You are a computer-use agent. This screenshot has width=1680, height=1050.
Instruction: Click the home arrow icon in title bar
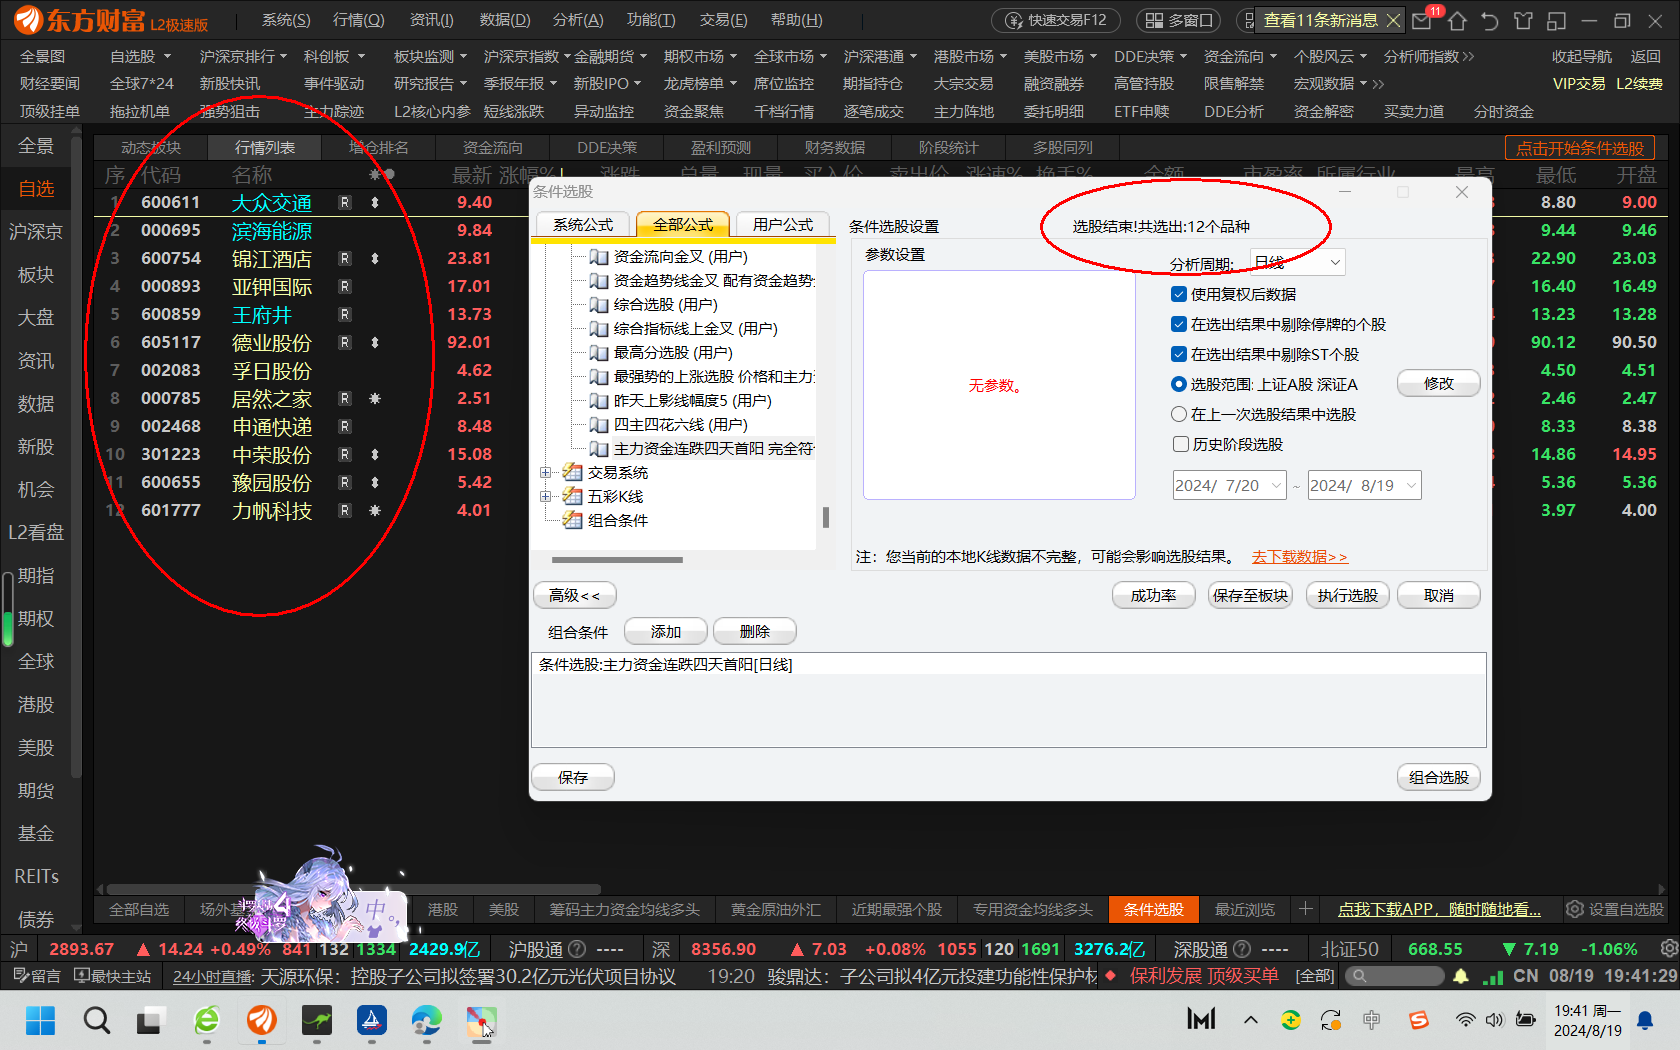[1457, 20]
